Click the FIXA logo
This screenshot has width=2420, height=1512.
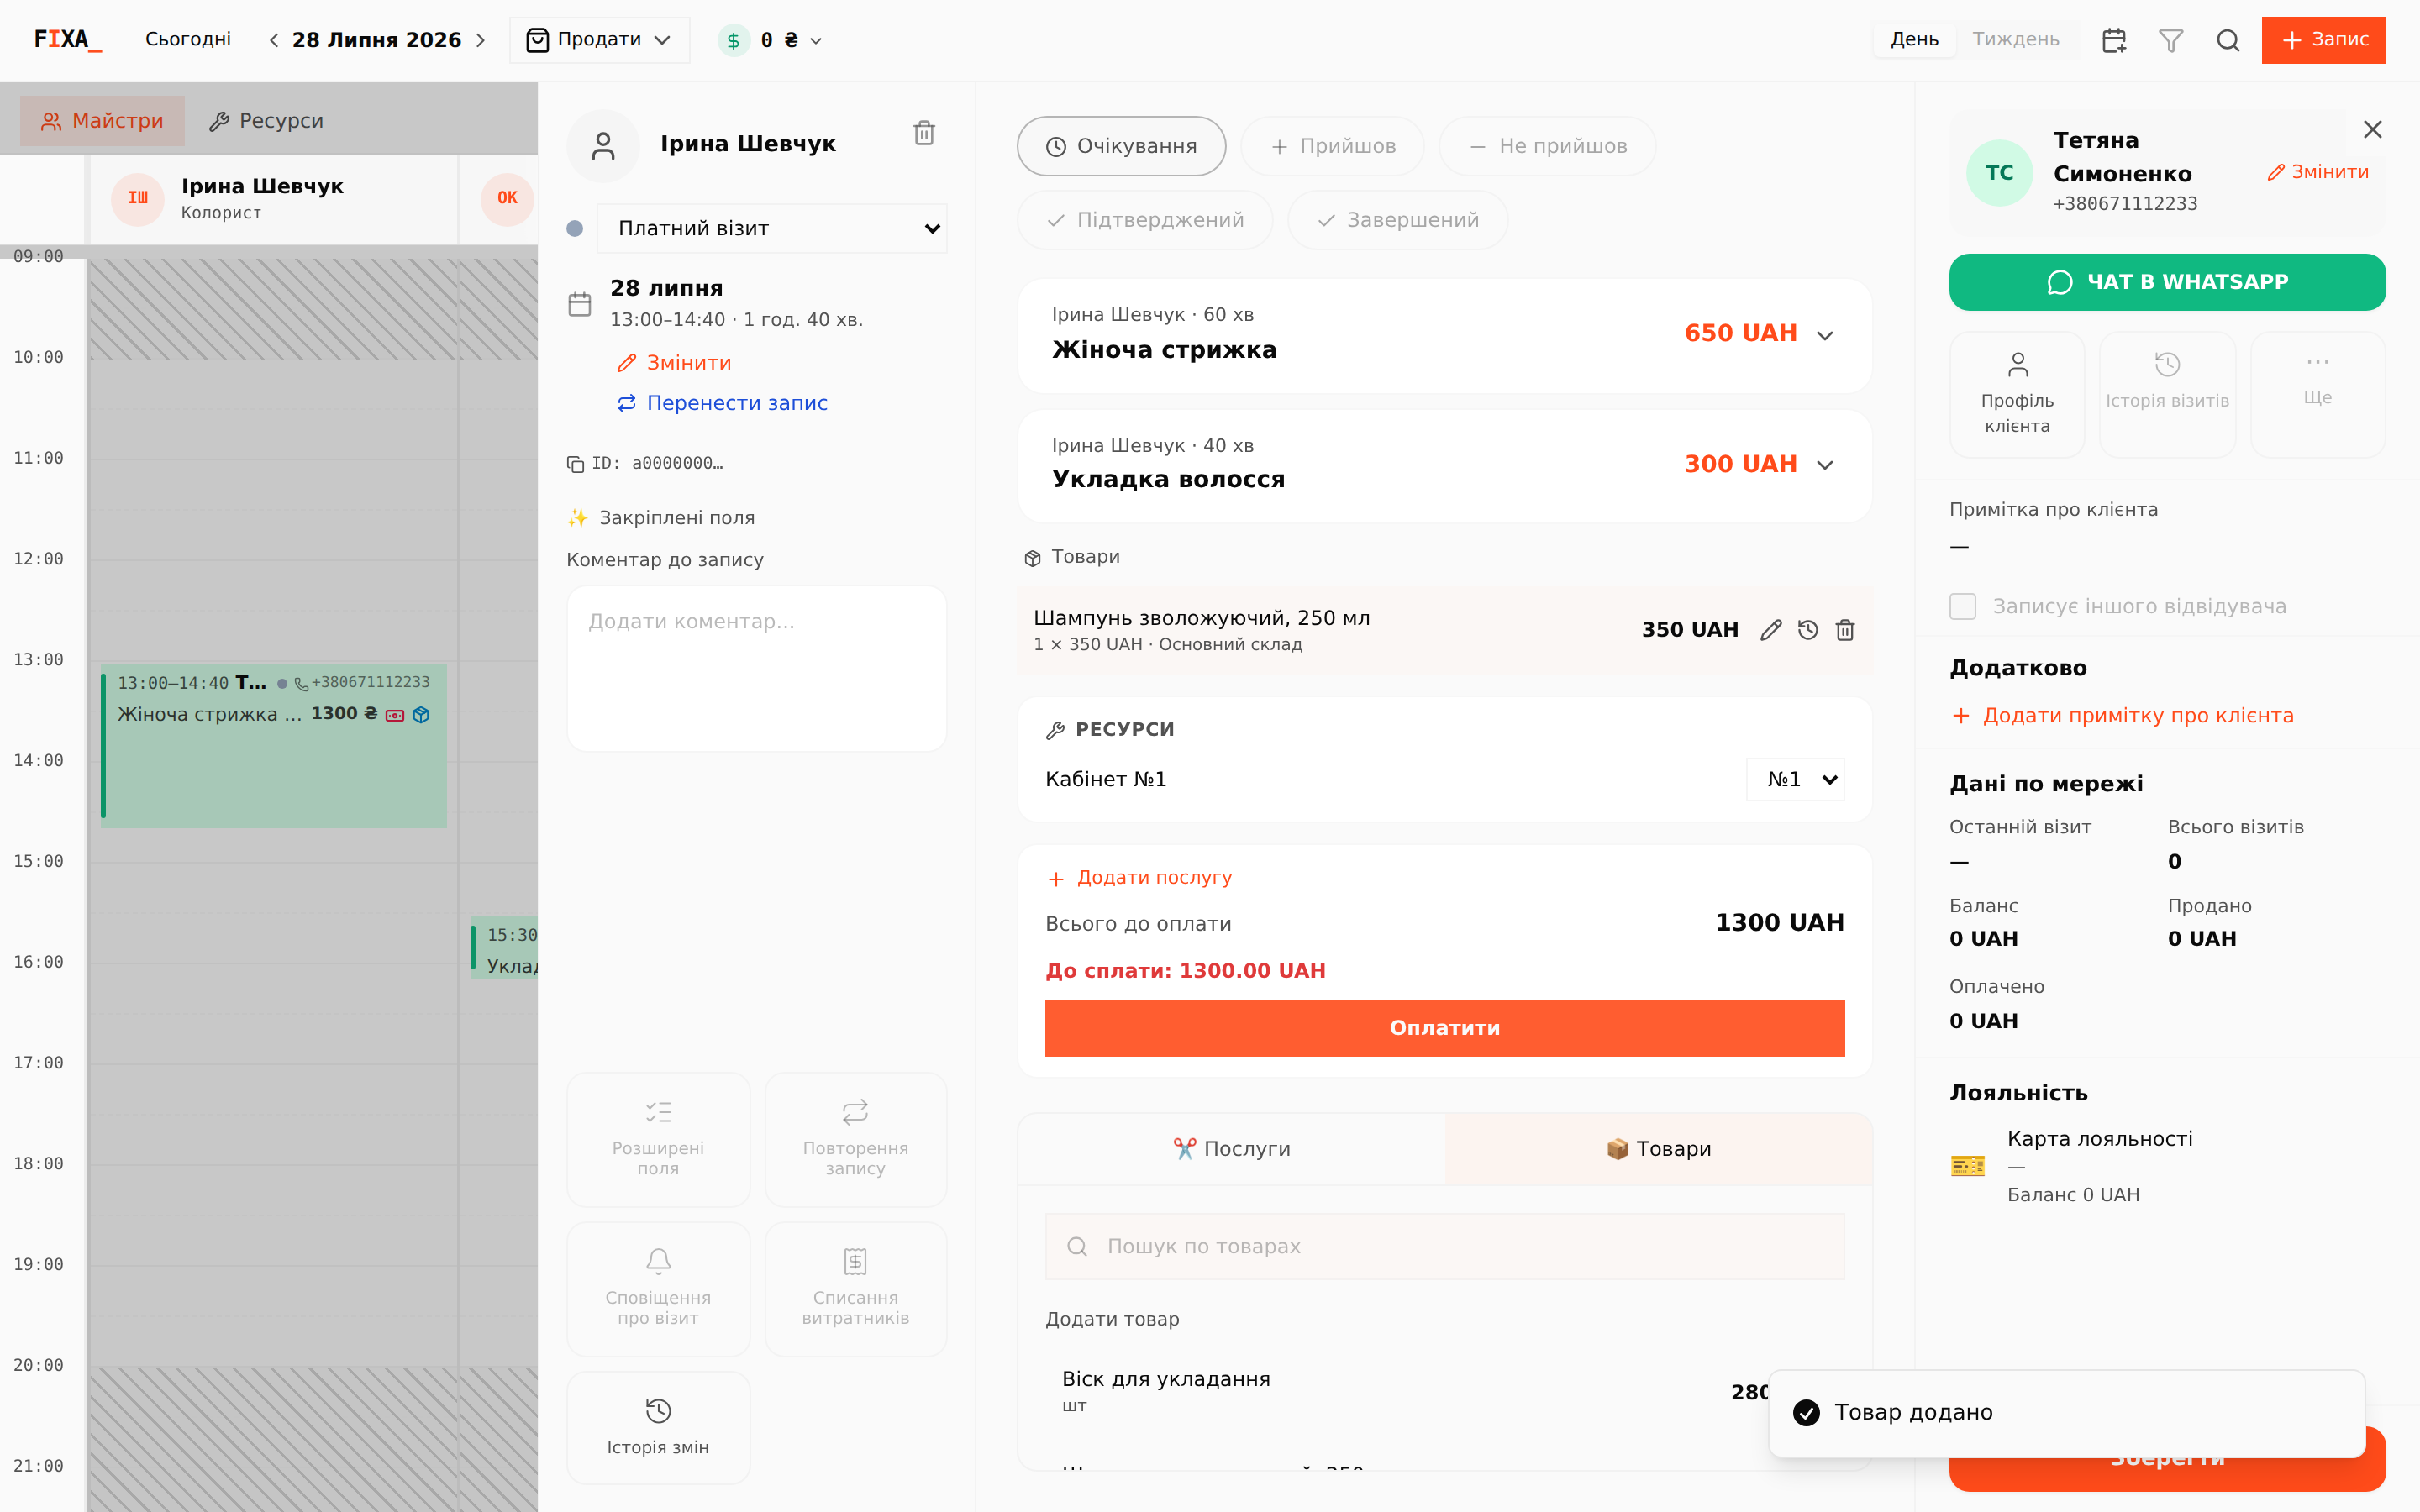pos(68,40)
